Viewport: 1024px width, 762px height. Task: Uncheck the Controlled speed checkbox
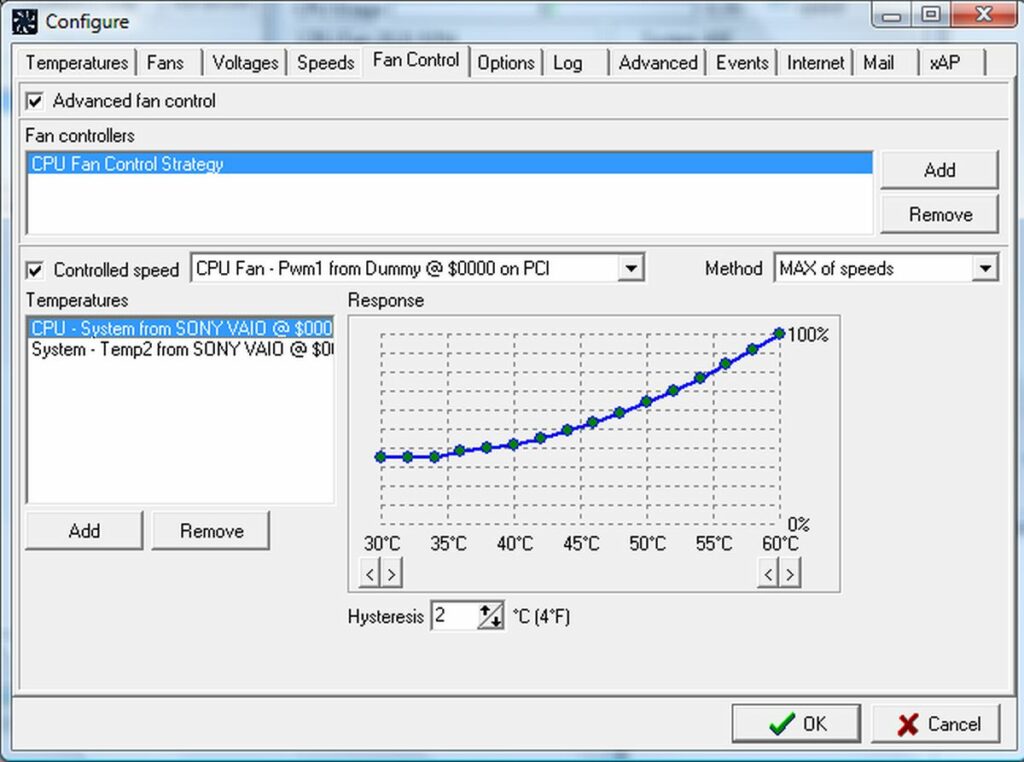[x=37, y=270]
